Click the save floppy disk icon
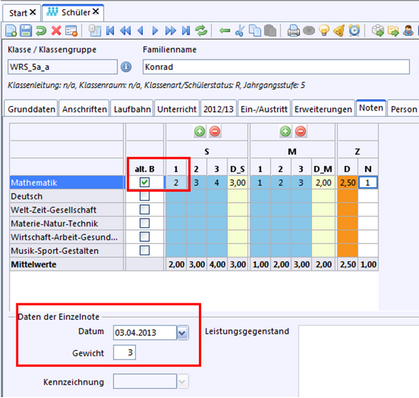This screenshot has width=419, height=398. [x=26, y=31]
